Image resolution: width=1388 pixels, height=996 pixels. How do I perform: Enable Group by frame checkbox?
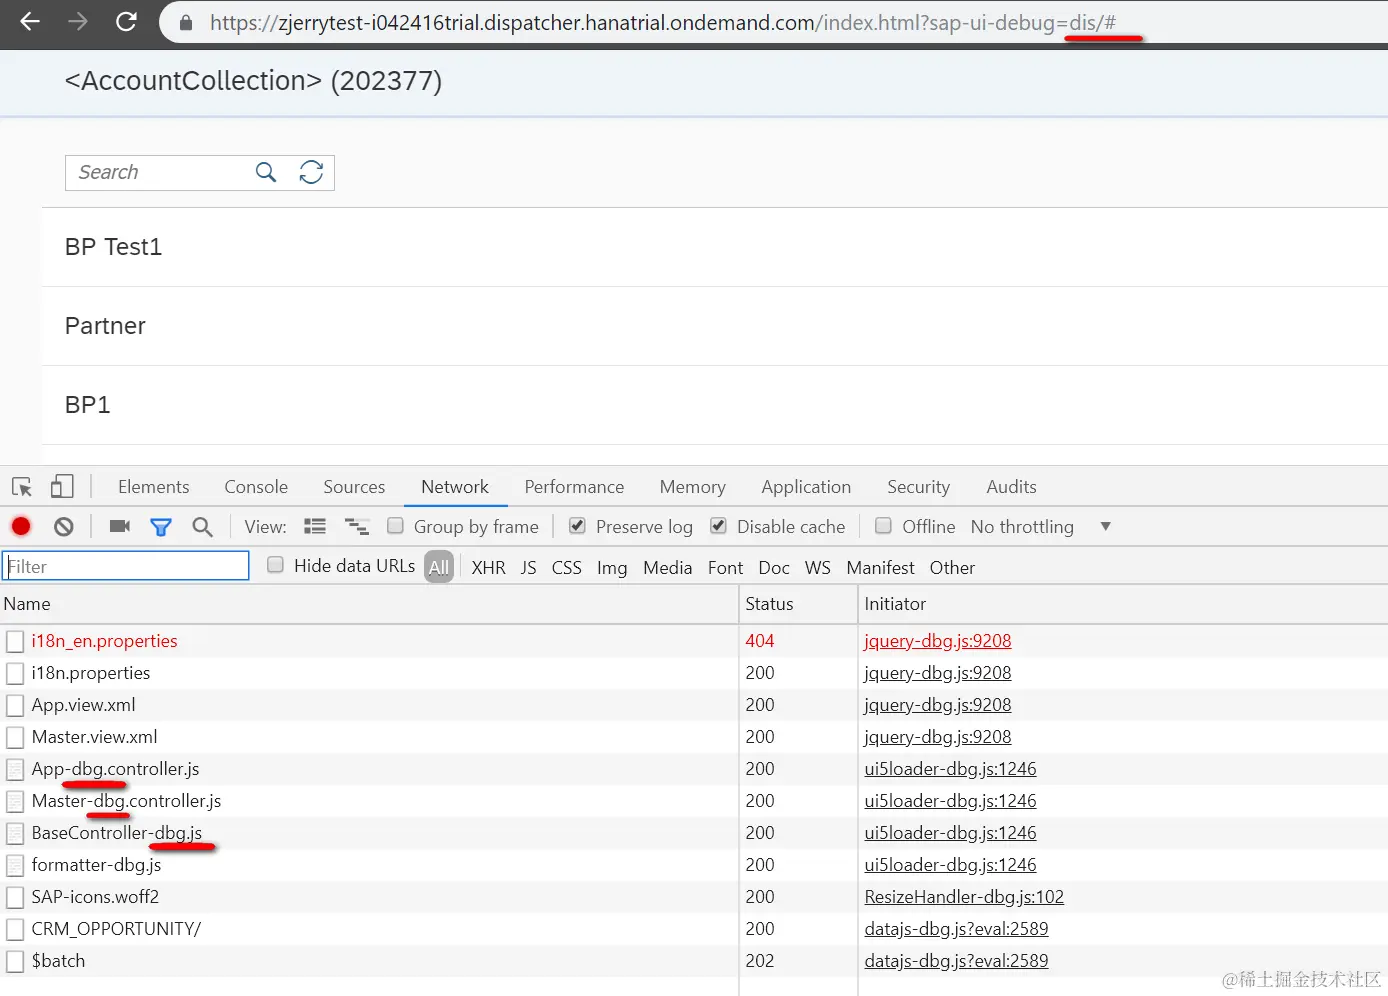pos(396,525)
